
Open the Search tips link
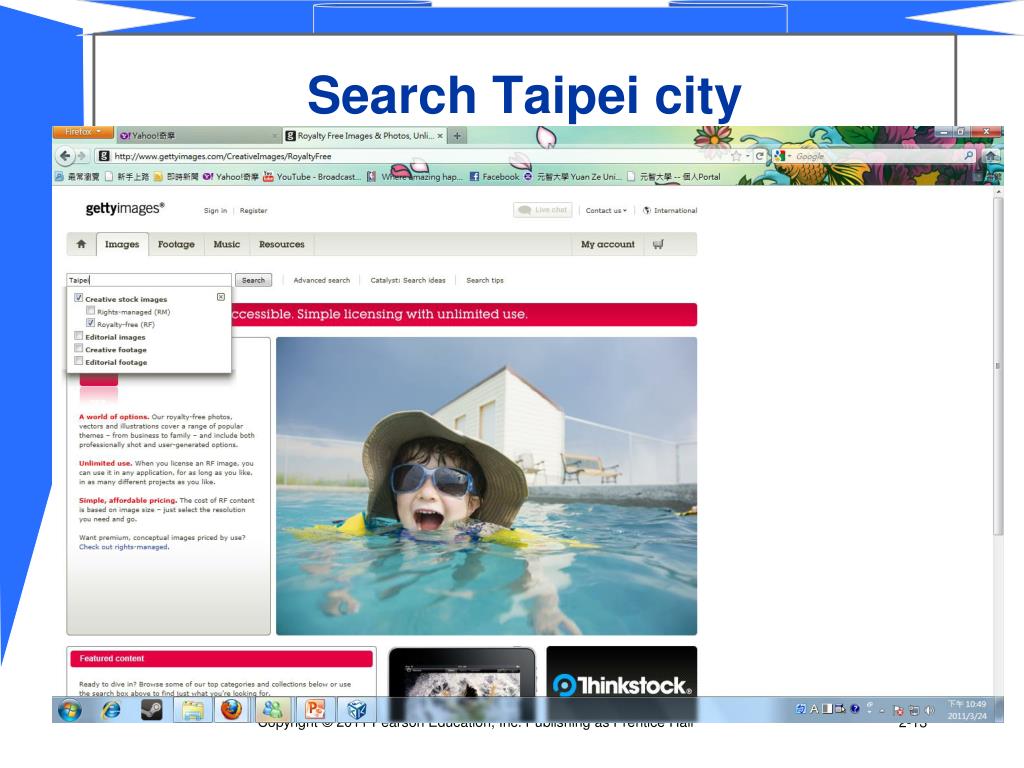tap(485, 280)
